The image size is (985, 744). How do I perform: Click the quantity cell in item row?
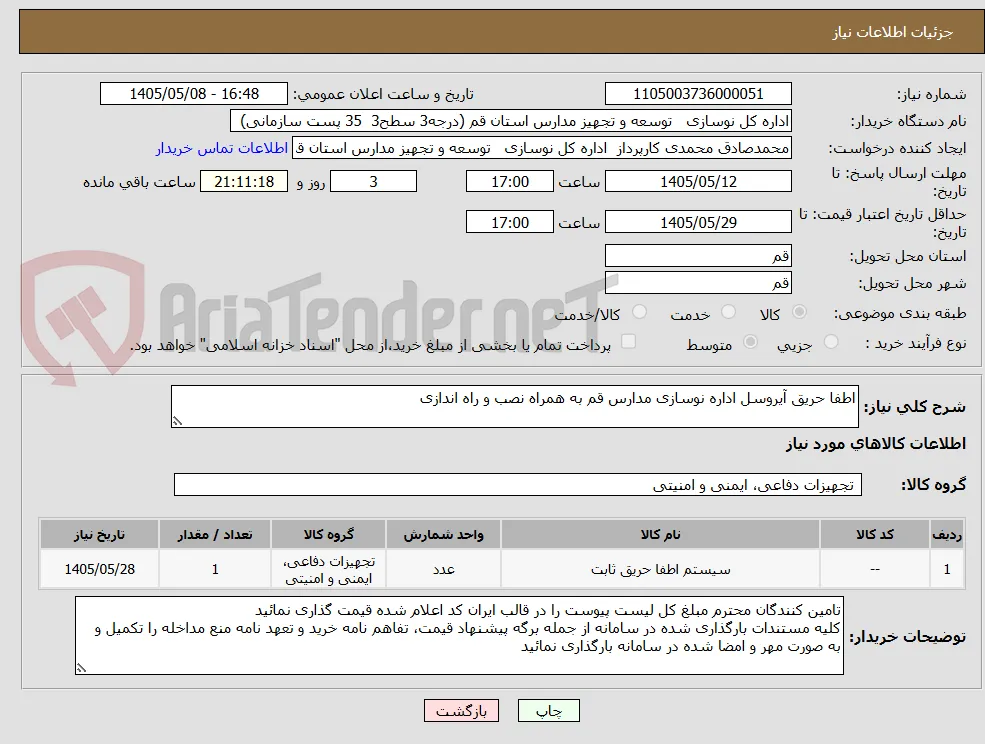[215, 569]
